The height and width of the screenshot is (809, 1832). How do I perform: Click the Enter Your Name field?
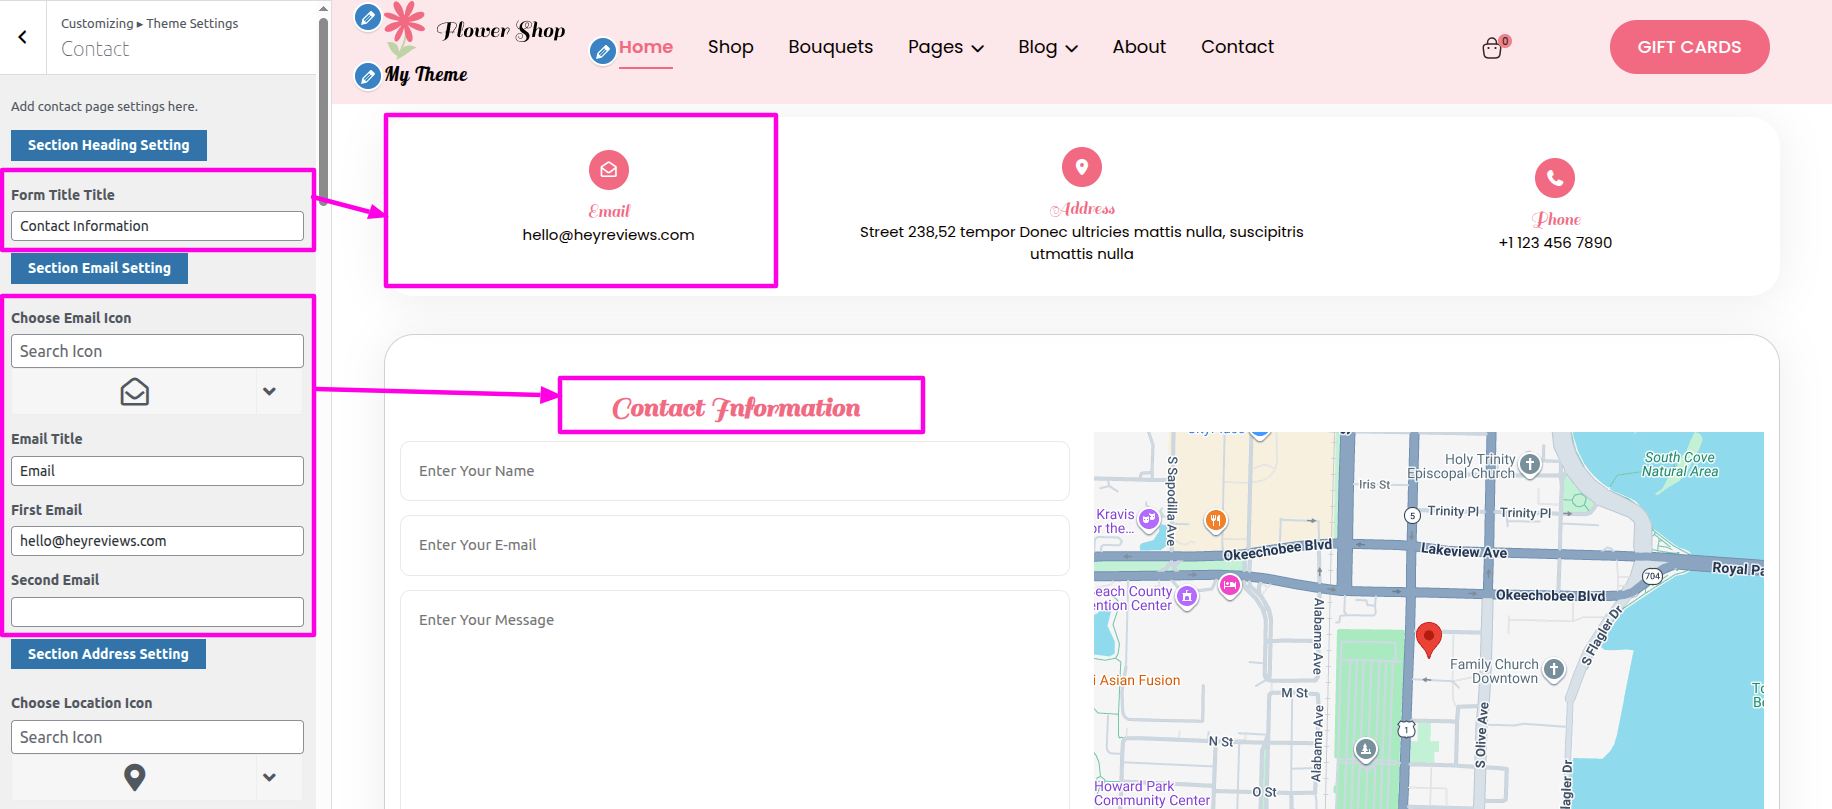tap(734, 471)
